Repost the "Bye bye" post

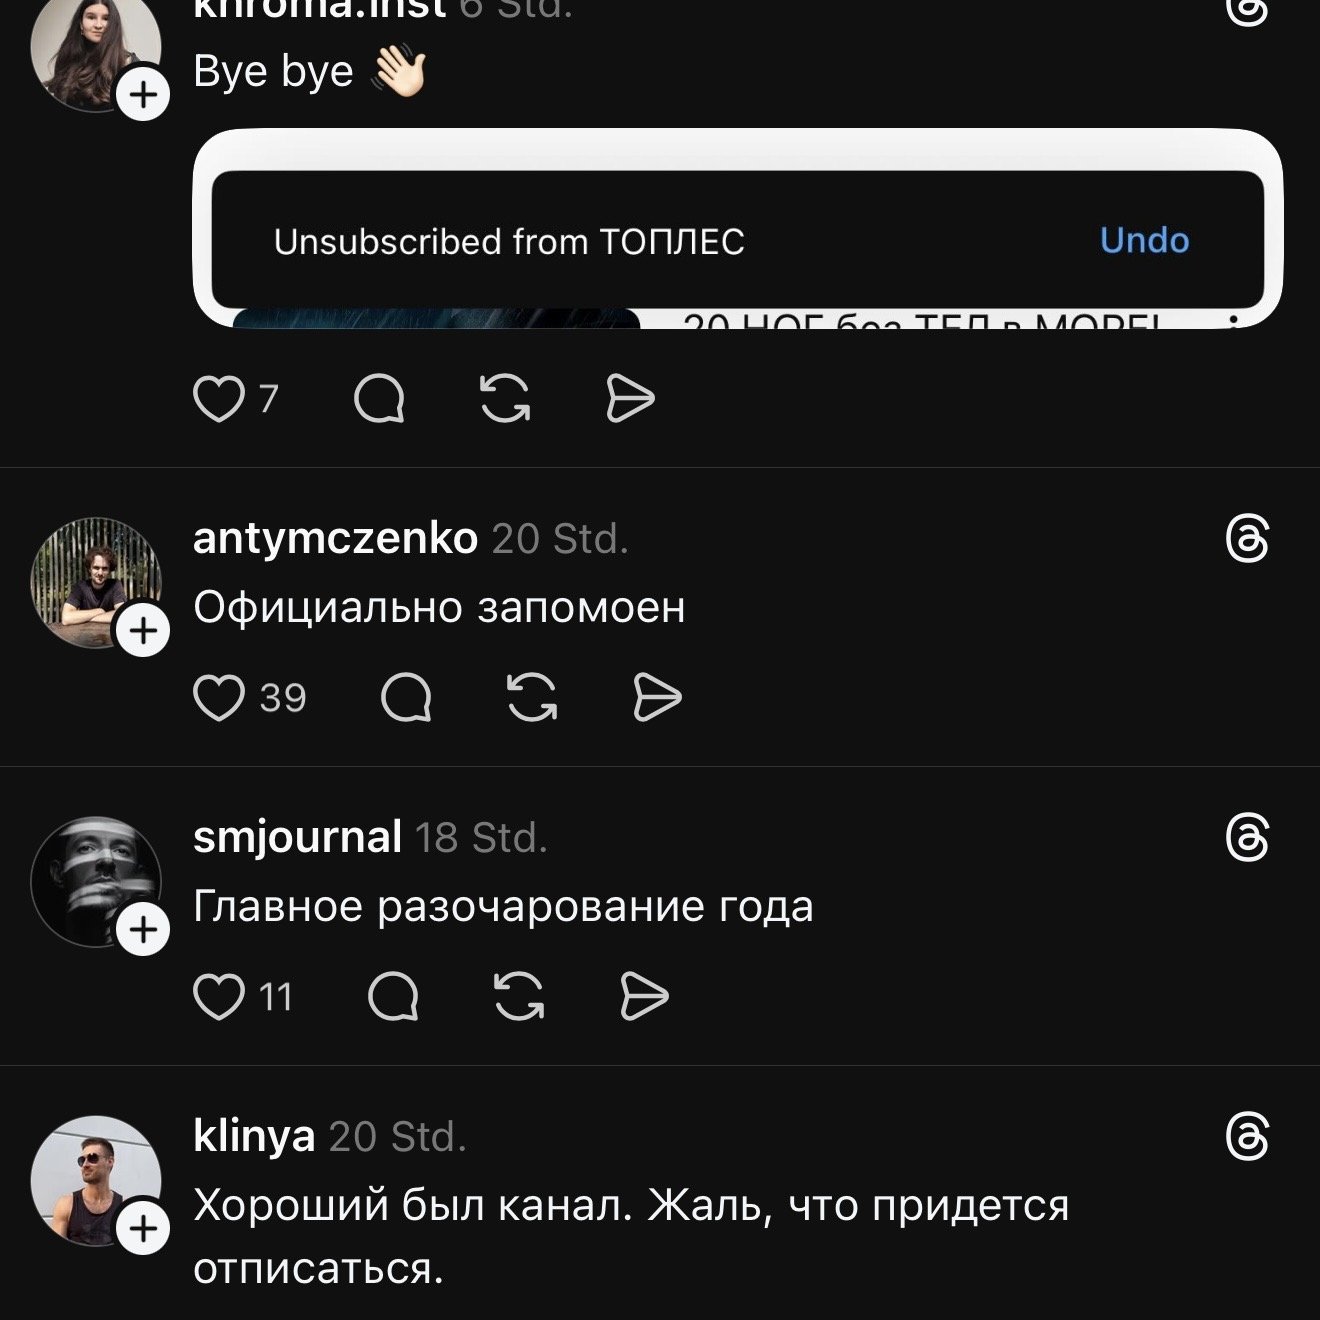pyautogui.click(x=505, y=399)
